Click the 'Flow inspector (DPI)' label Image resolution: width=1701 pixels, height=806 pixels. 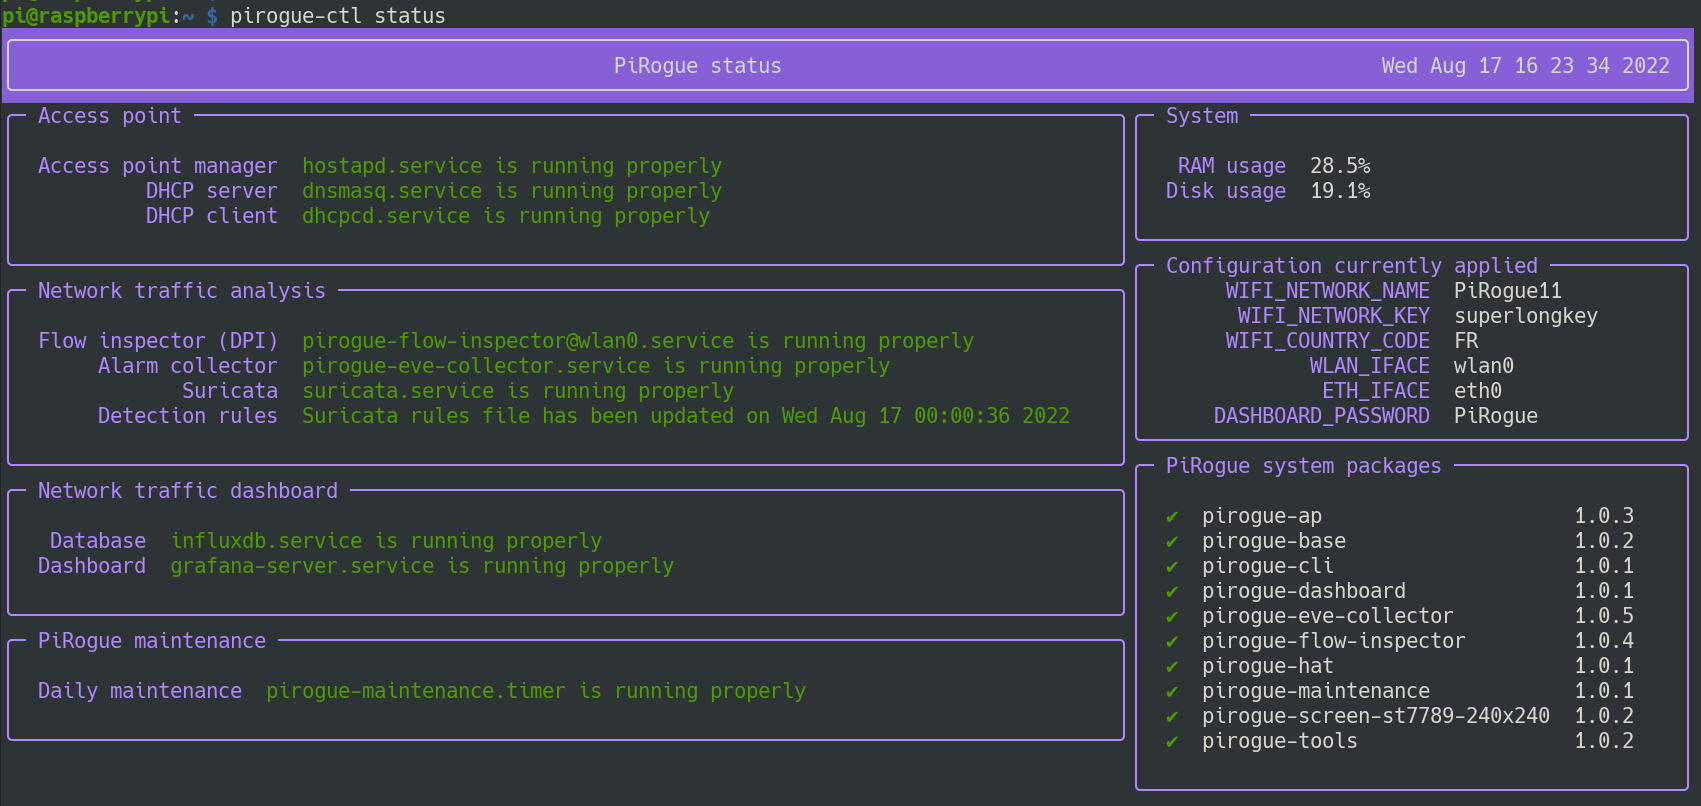point(158,341)
